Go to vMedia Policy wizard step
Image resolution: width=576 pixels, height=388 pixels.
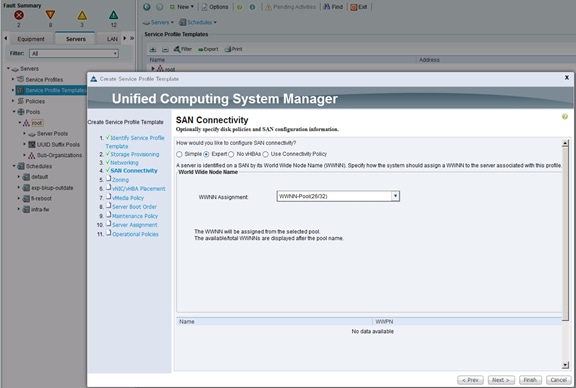[x=128, y=198]
